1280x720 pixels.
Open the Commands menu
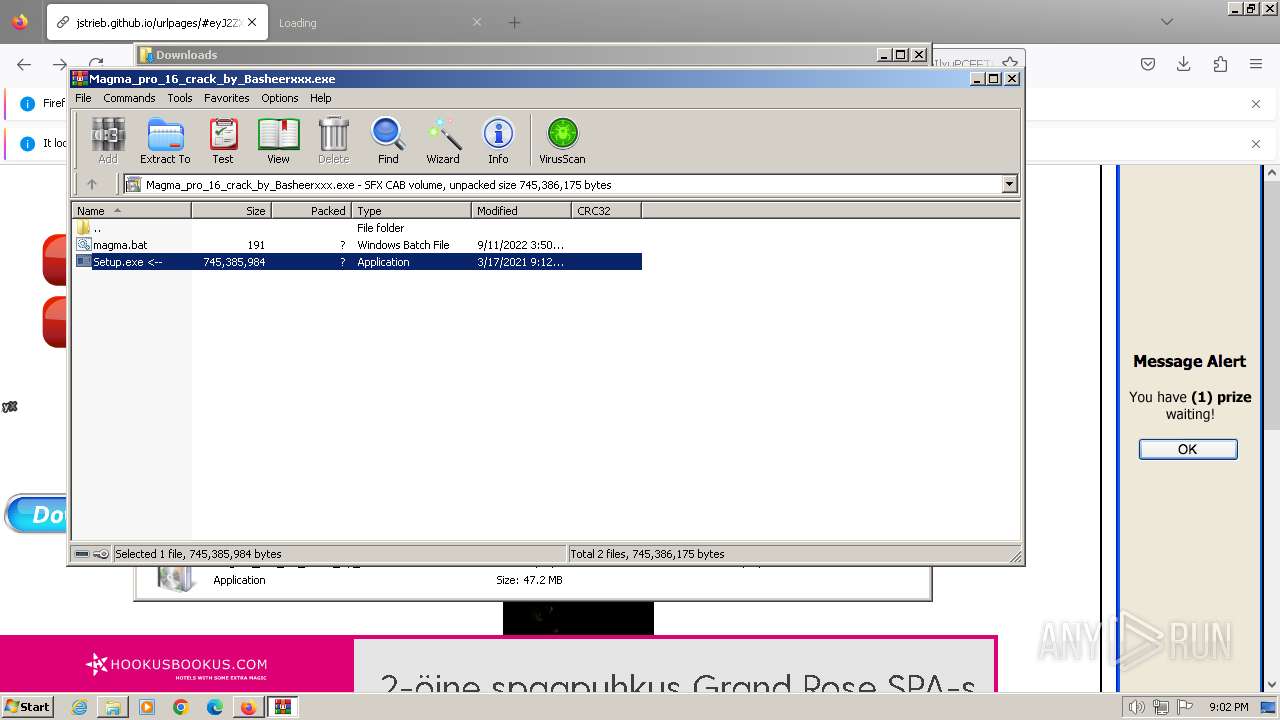point(129,98)
